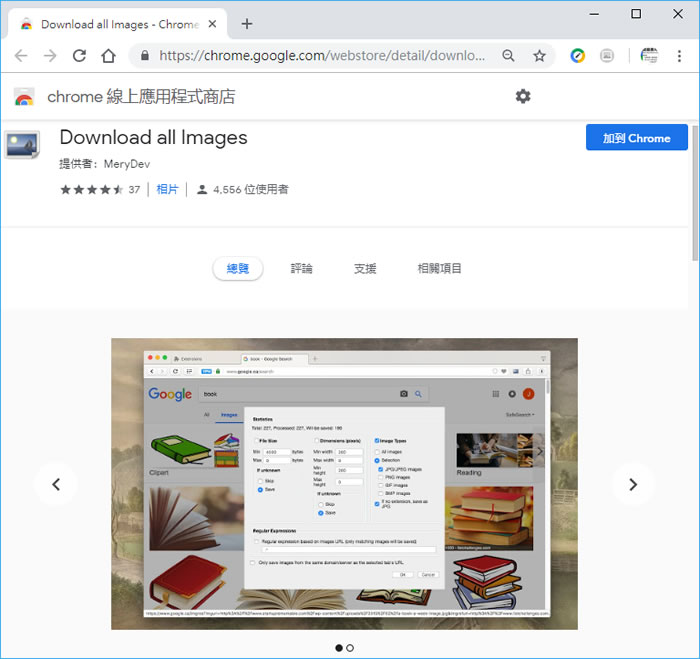Screen dimensions: 700x659
Task: Select the second carousel dot indicator
Action: (350, 647)
